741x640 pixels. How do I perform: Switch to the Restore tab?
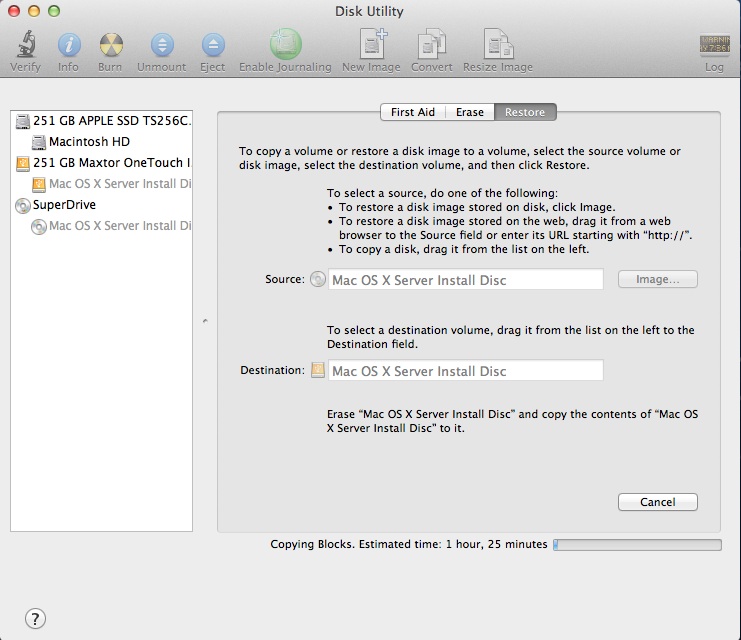click(x=525, y=112)
